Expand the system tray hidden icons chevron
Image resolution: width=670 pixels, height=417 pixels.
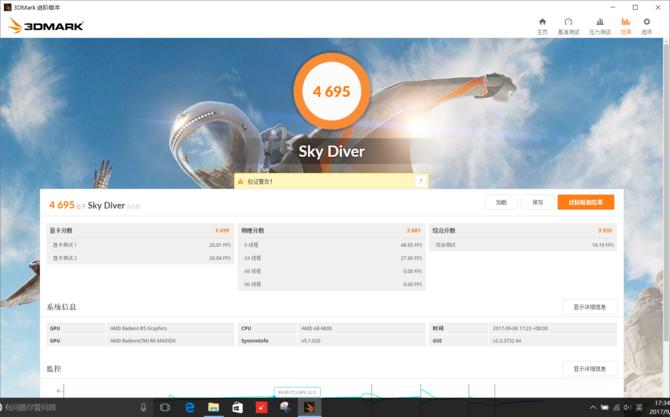pos(593,408)
